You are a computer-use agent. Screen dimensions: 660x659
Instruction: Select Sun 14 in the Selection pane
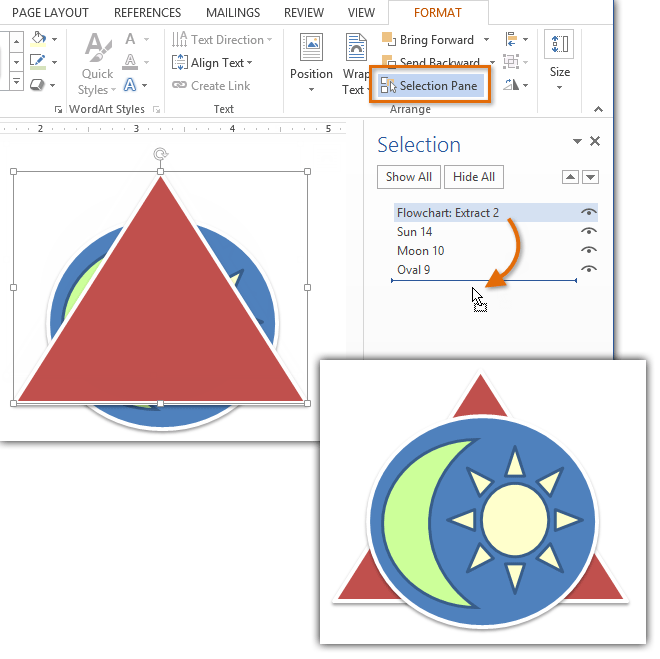point(496,231)
